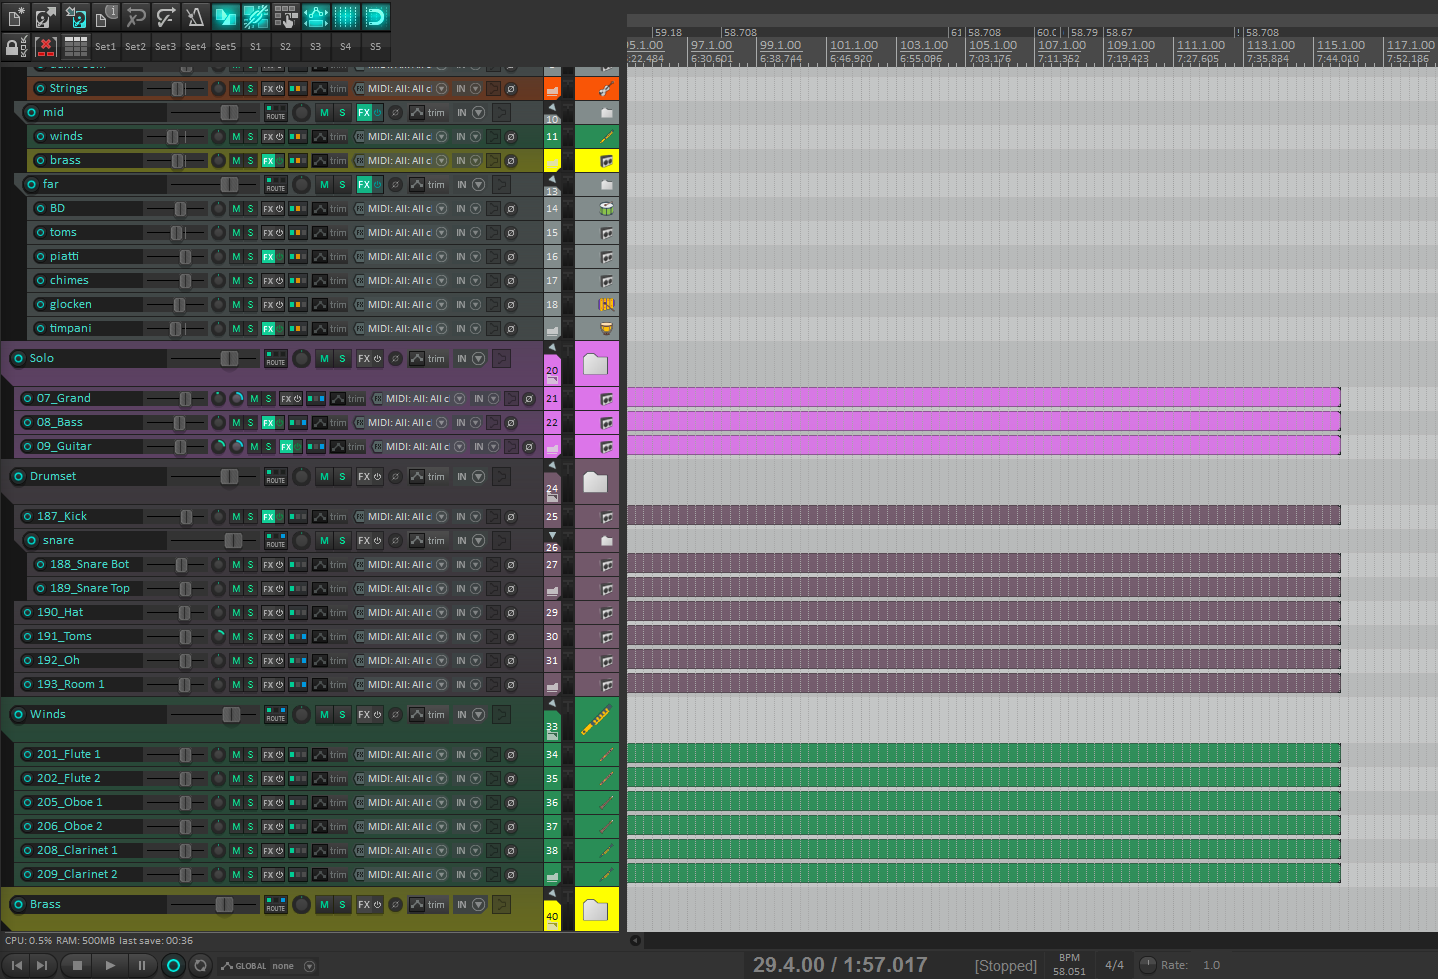
Task: Collapse the Solo folder track arrow
Action: point(552,348)
